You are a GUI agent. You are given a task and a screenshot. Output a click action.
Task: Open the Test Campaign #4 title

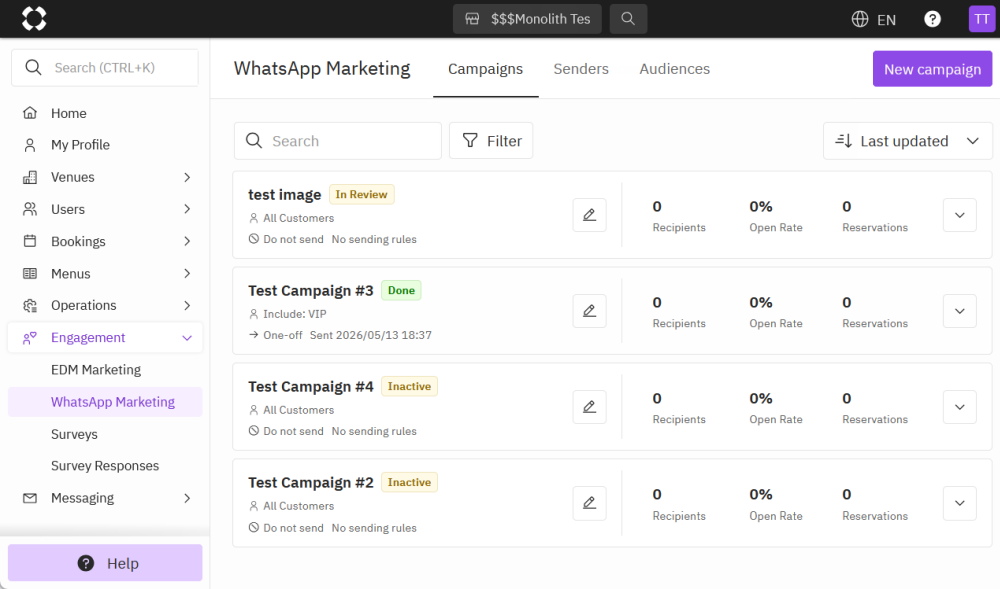311,387
